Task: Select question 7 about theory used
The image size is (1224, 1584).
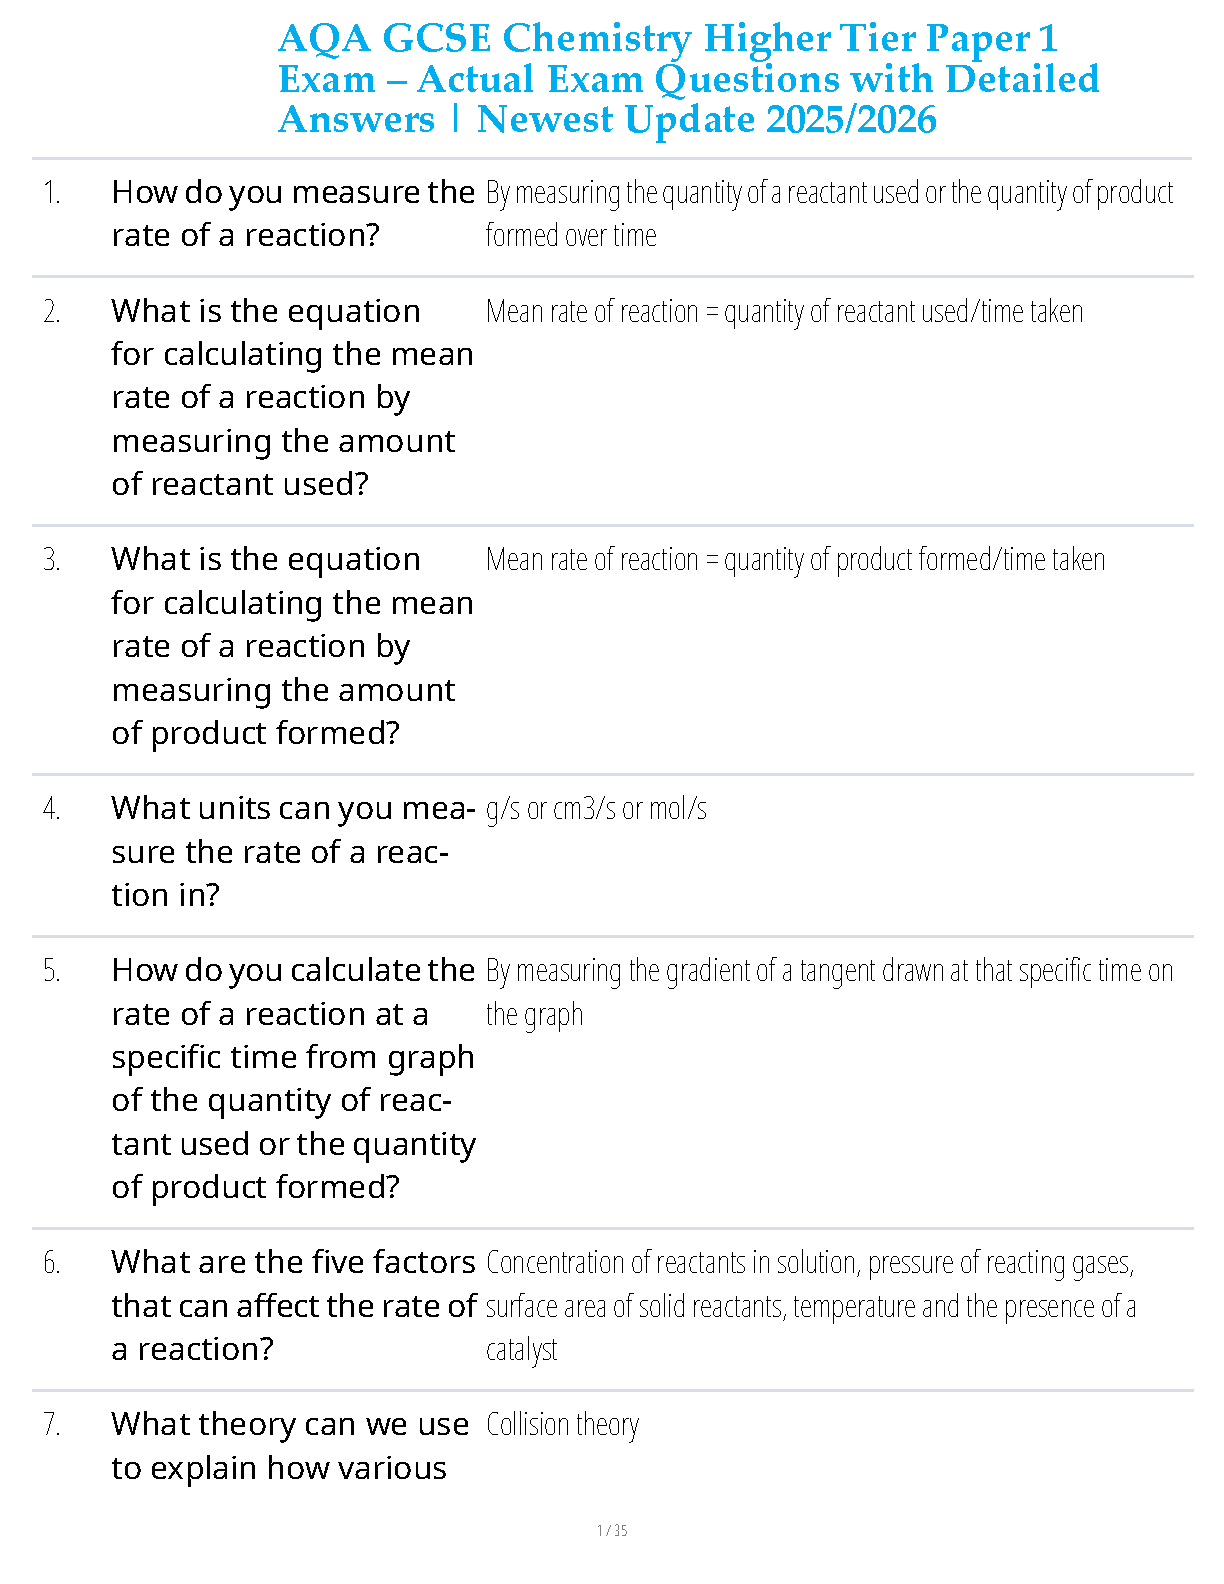Action: tap(290, 1446)
